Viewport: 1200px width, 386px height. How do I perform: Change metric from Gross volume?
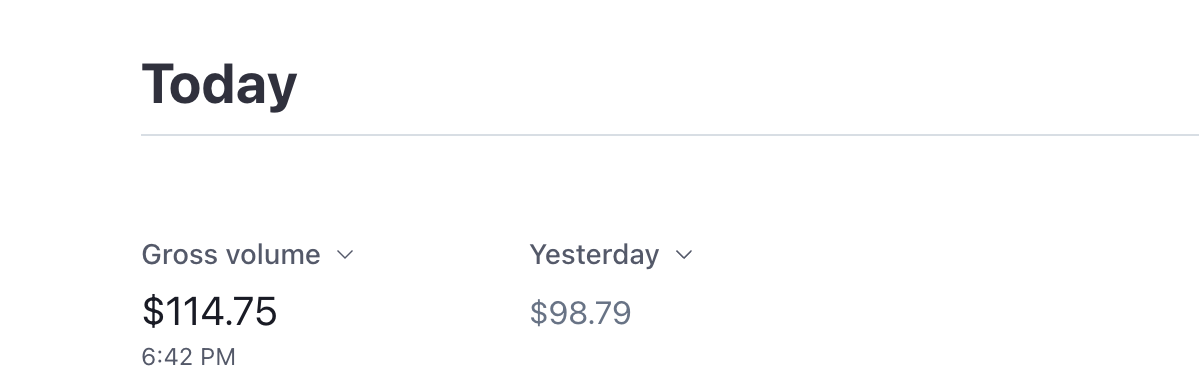248,255
